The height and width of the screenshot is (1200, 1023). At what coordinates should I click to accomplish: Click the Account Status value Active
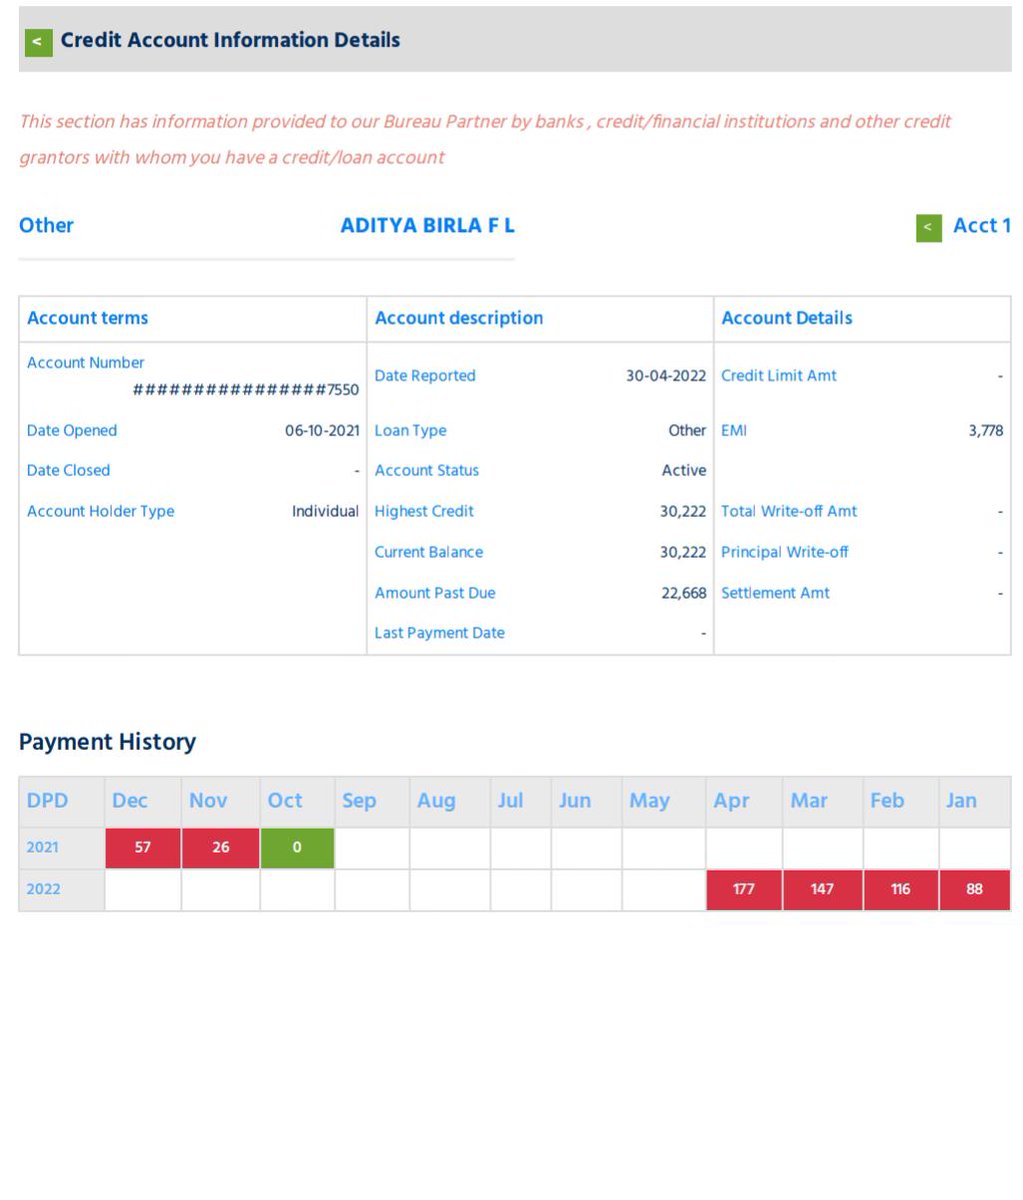pos(684,470)
